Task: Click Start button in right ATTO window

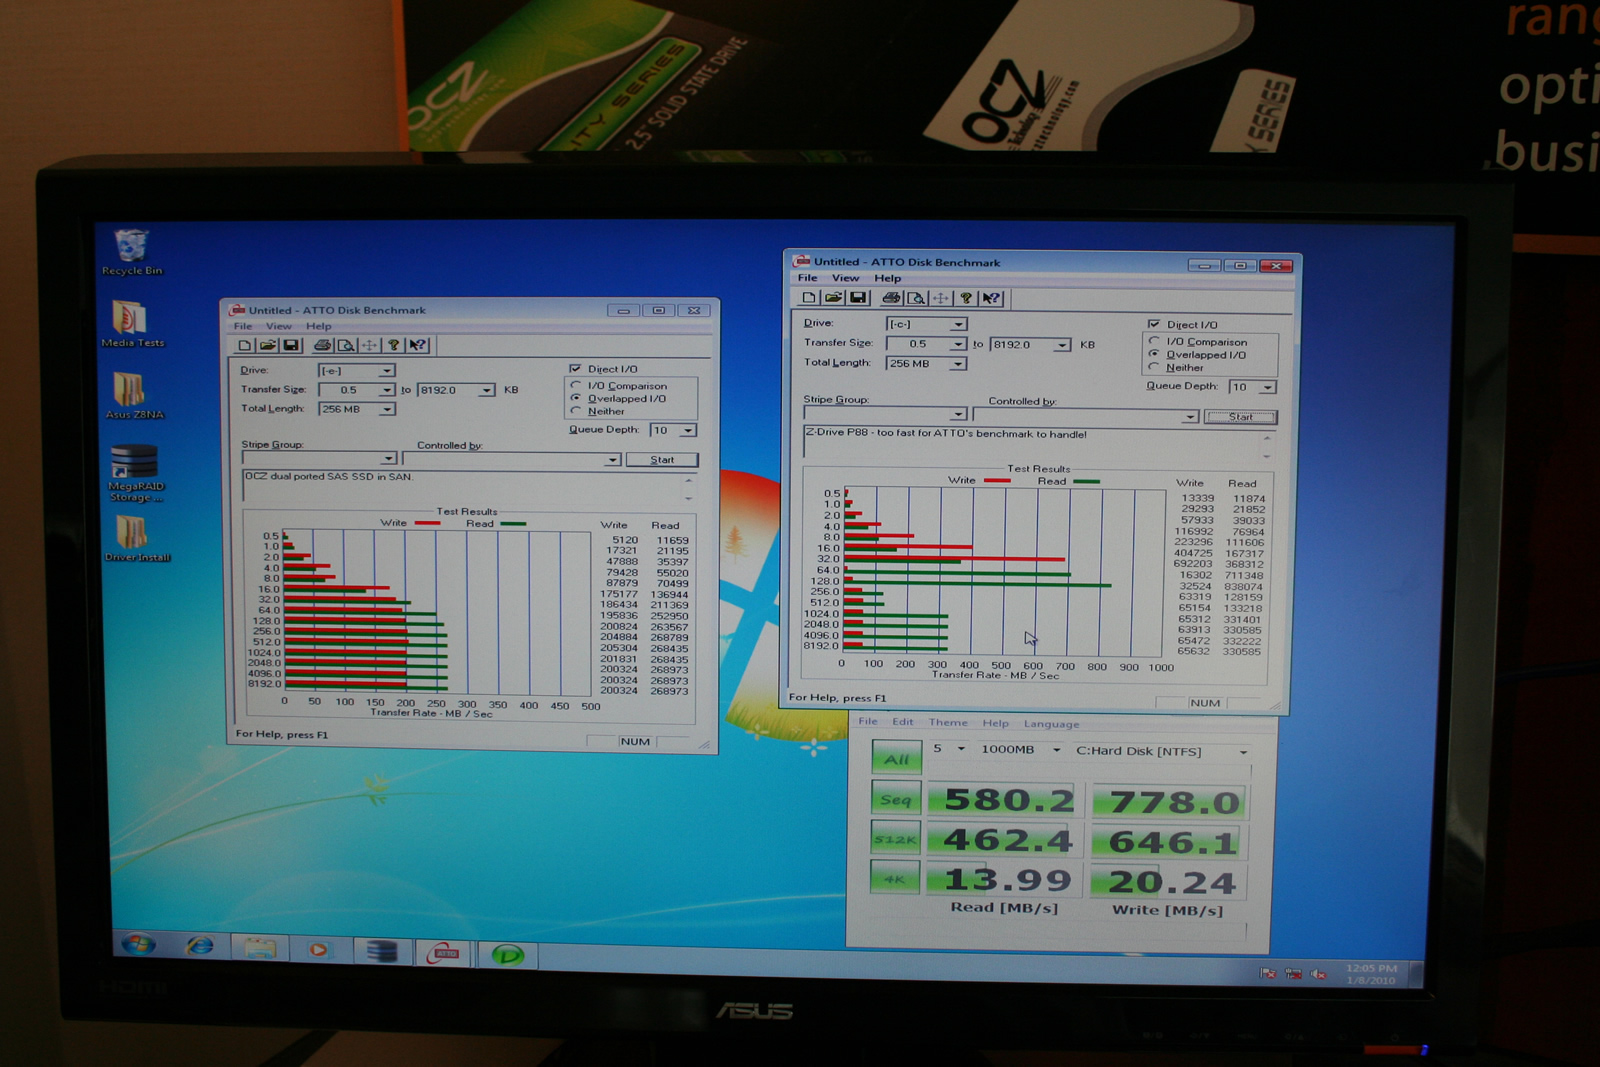Action: (x=1241, y=417)
